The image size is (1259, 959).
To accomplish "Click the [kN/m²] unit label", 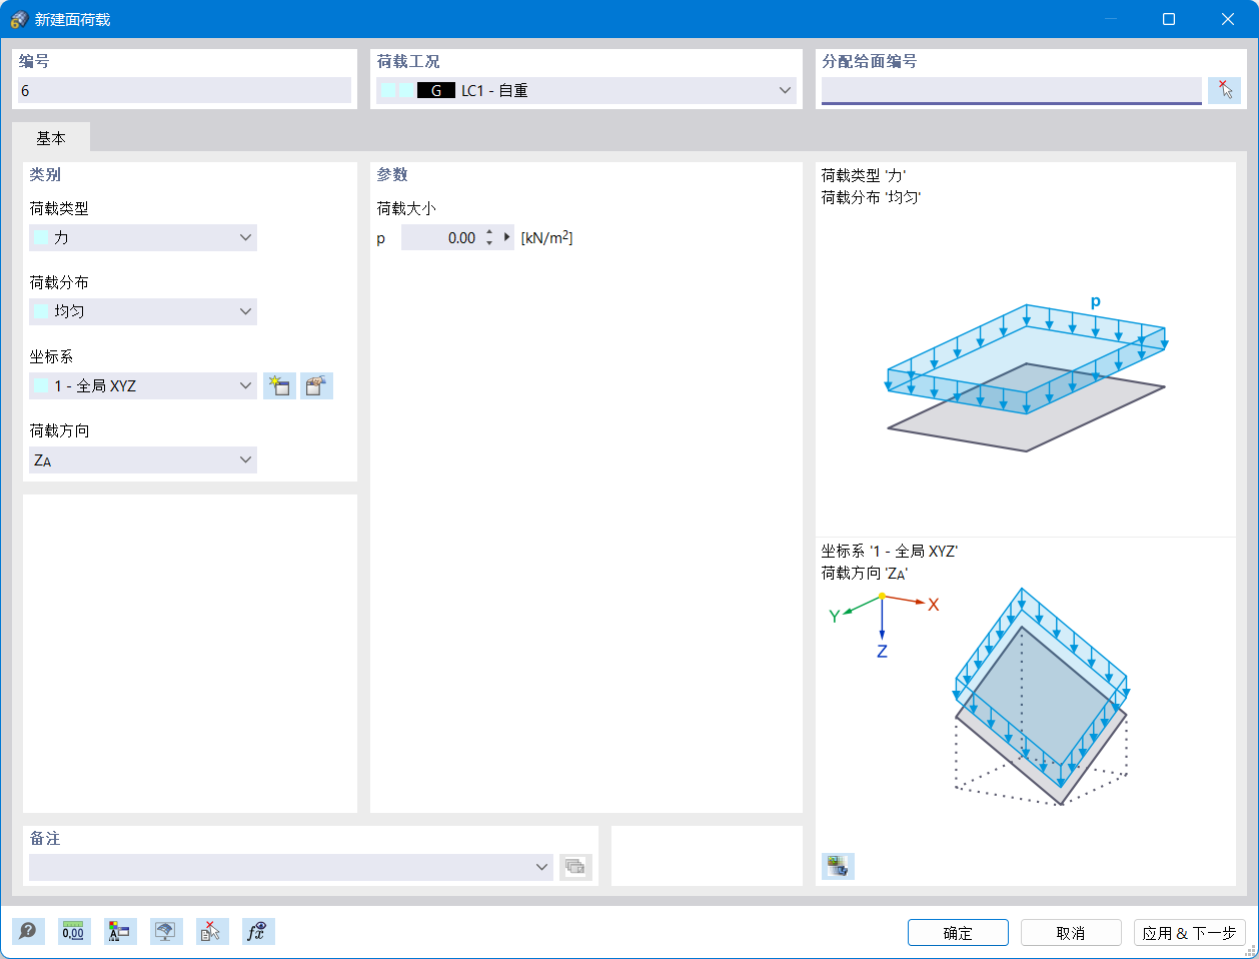I will click(547, 238).
